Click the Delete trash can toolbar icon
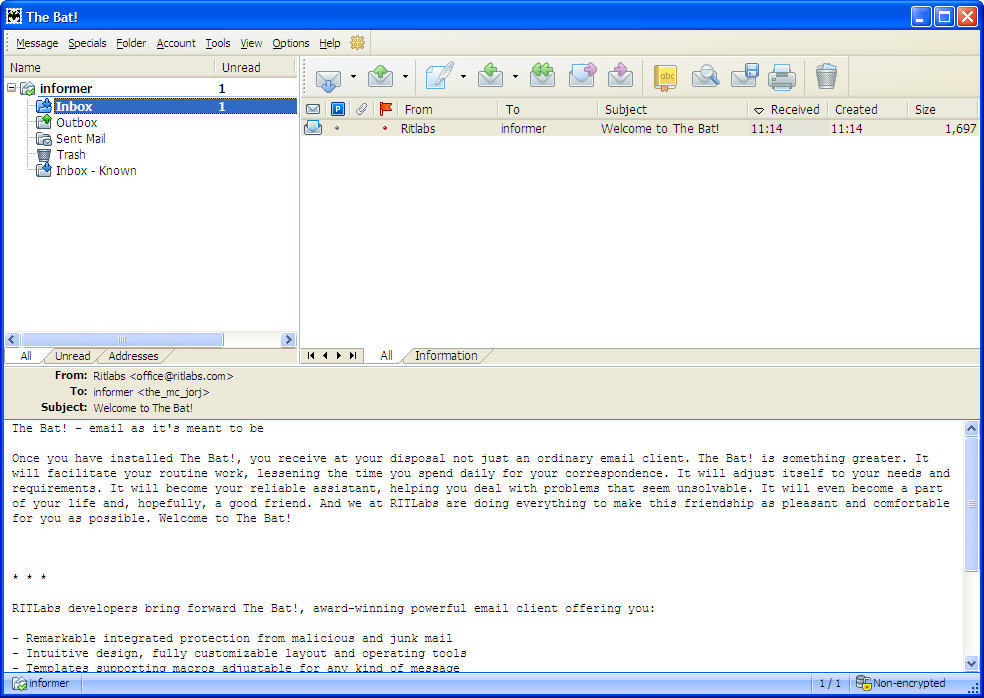The image size is (984, 698). [826, 76]
